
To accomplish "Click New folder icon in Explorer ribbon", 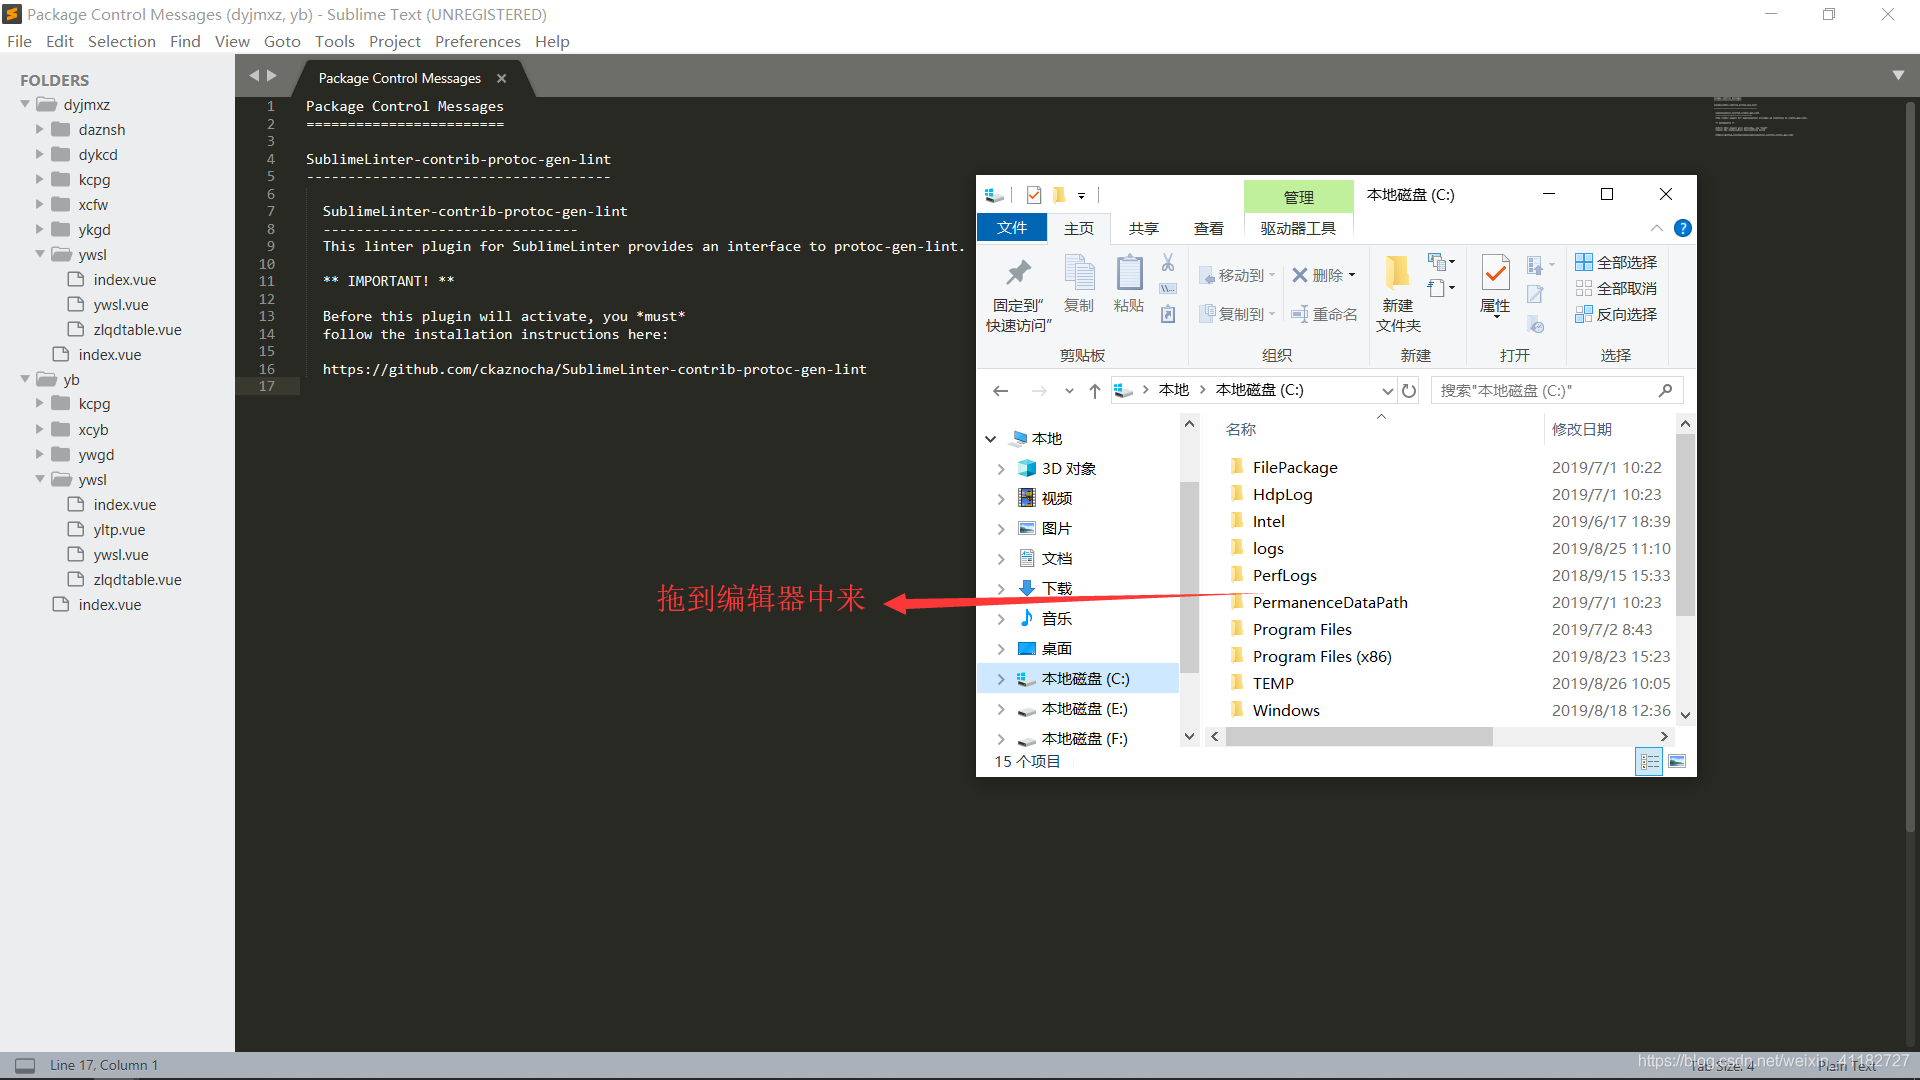I will click(x=1397, y=272).
